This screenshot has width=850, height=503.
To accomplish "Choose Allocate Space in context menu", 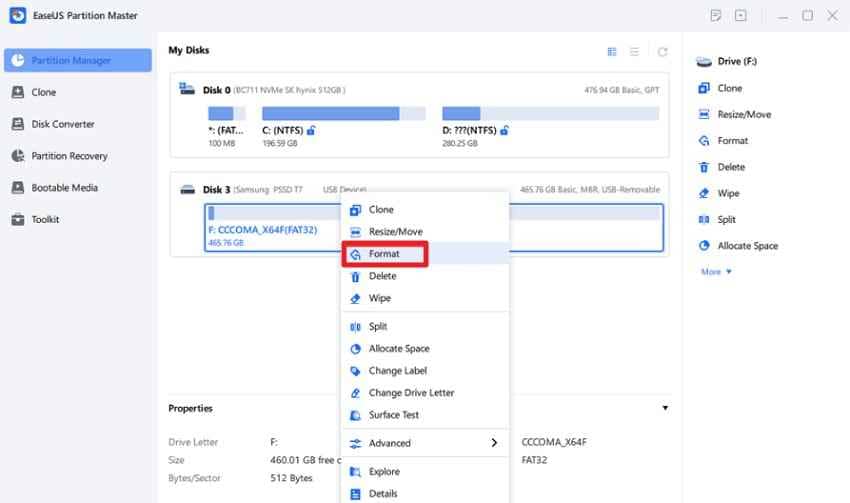I will click(425, 349).
